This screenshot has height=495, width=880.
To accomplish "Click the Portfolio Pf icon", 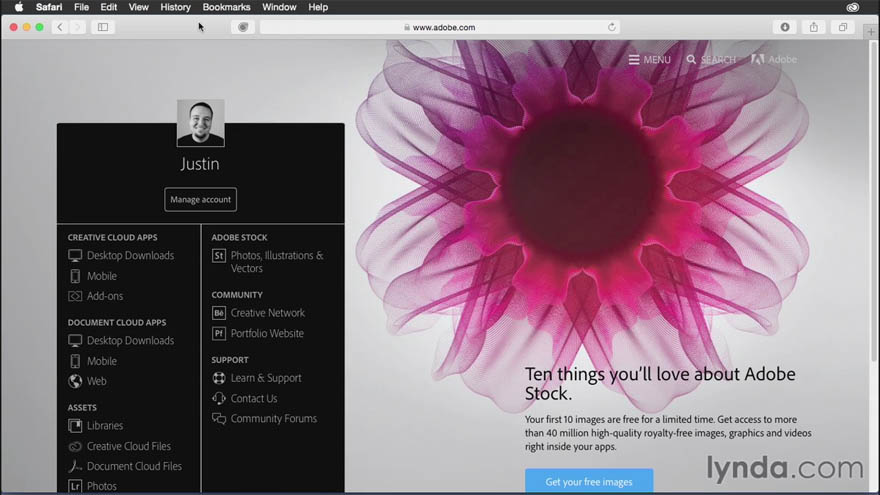I will pyautogui.click(x=219, y=333).
